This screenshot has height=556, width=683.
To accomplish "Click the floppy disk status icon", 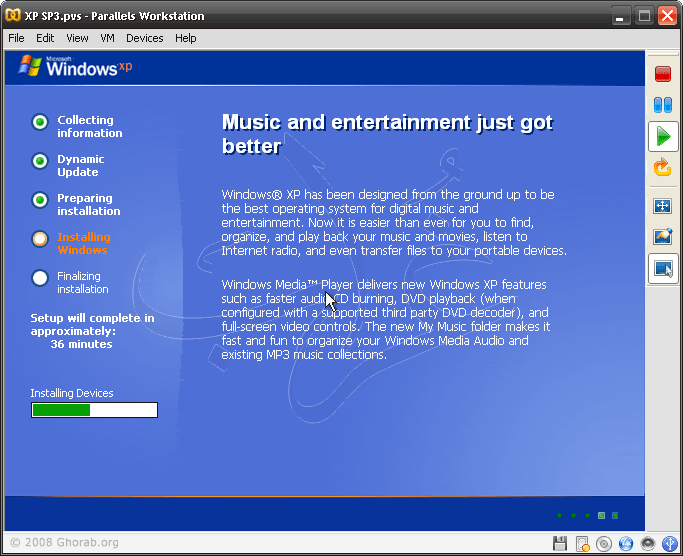I will coord(560,543).
